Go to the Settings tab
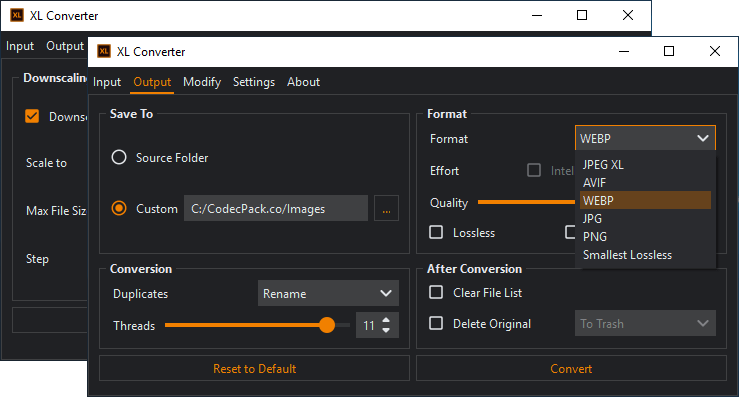The width and height of the screenshot is (739, 397). pos(254,82)
